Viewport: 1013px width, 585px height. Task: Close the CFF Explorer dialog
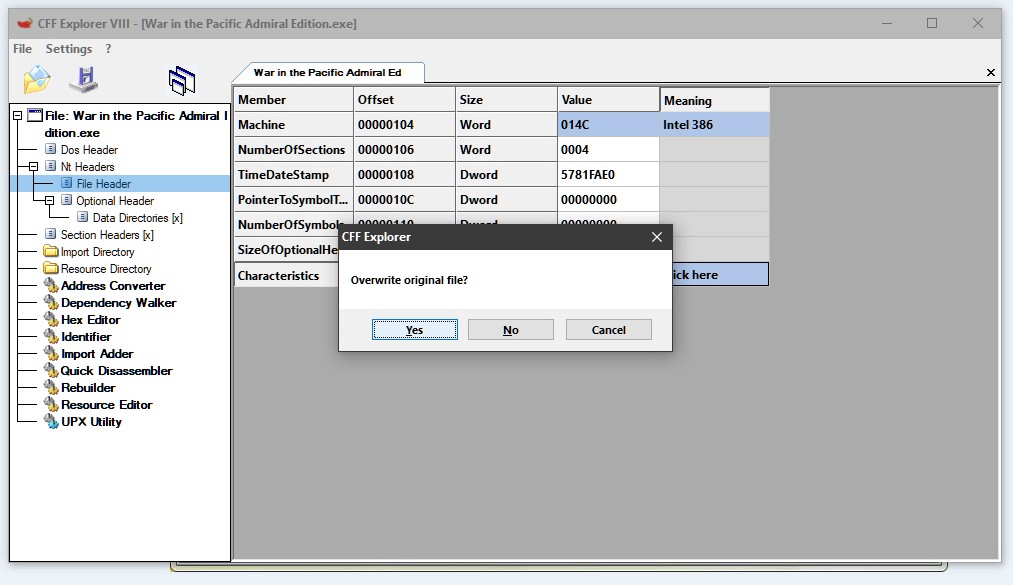tap(657, 237)
